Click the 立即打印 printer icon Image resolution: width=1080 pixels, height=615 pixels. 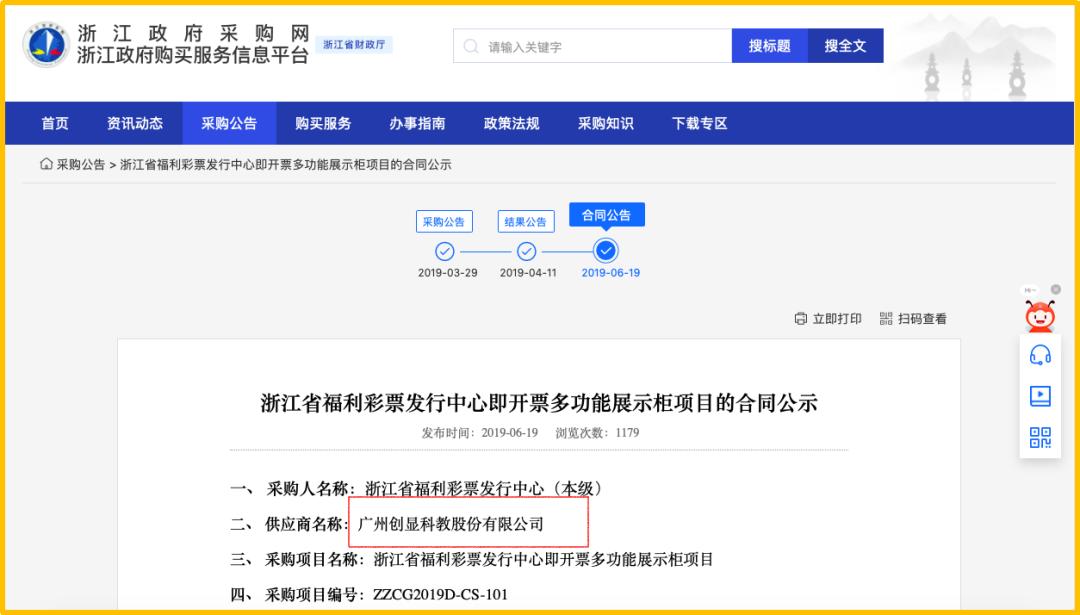(x=799, y=319)
